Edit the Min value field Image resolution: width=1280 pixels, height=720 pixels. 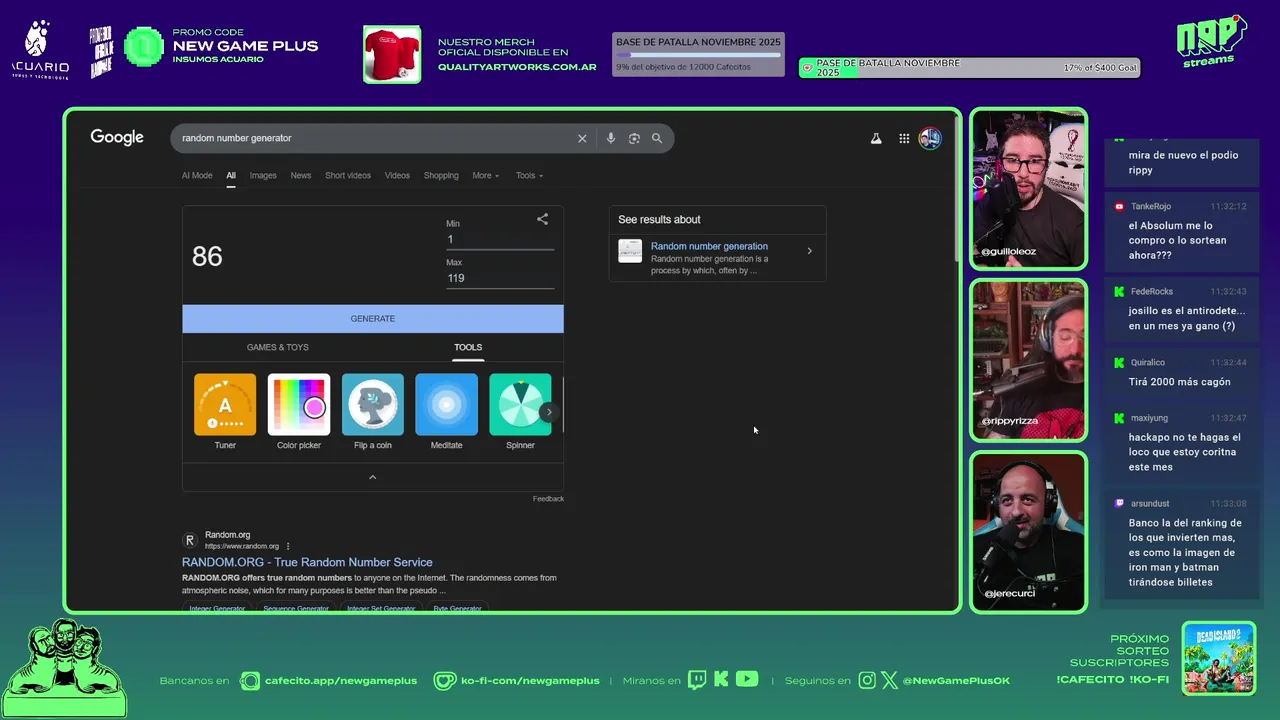pos(500,240)
